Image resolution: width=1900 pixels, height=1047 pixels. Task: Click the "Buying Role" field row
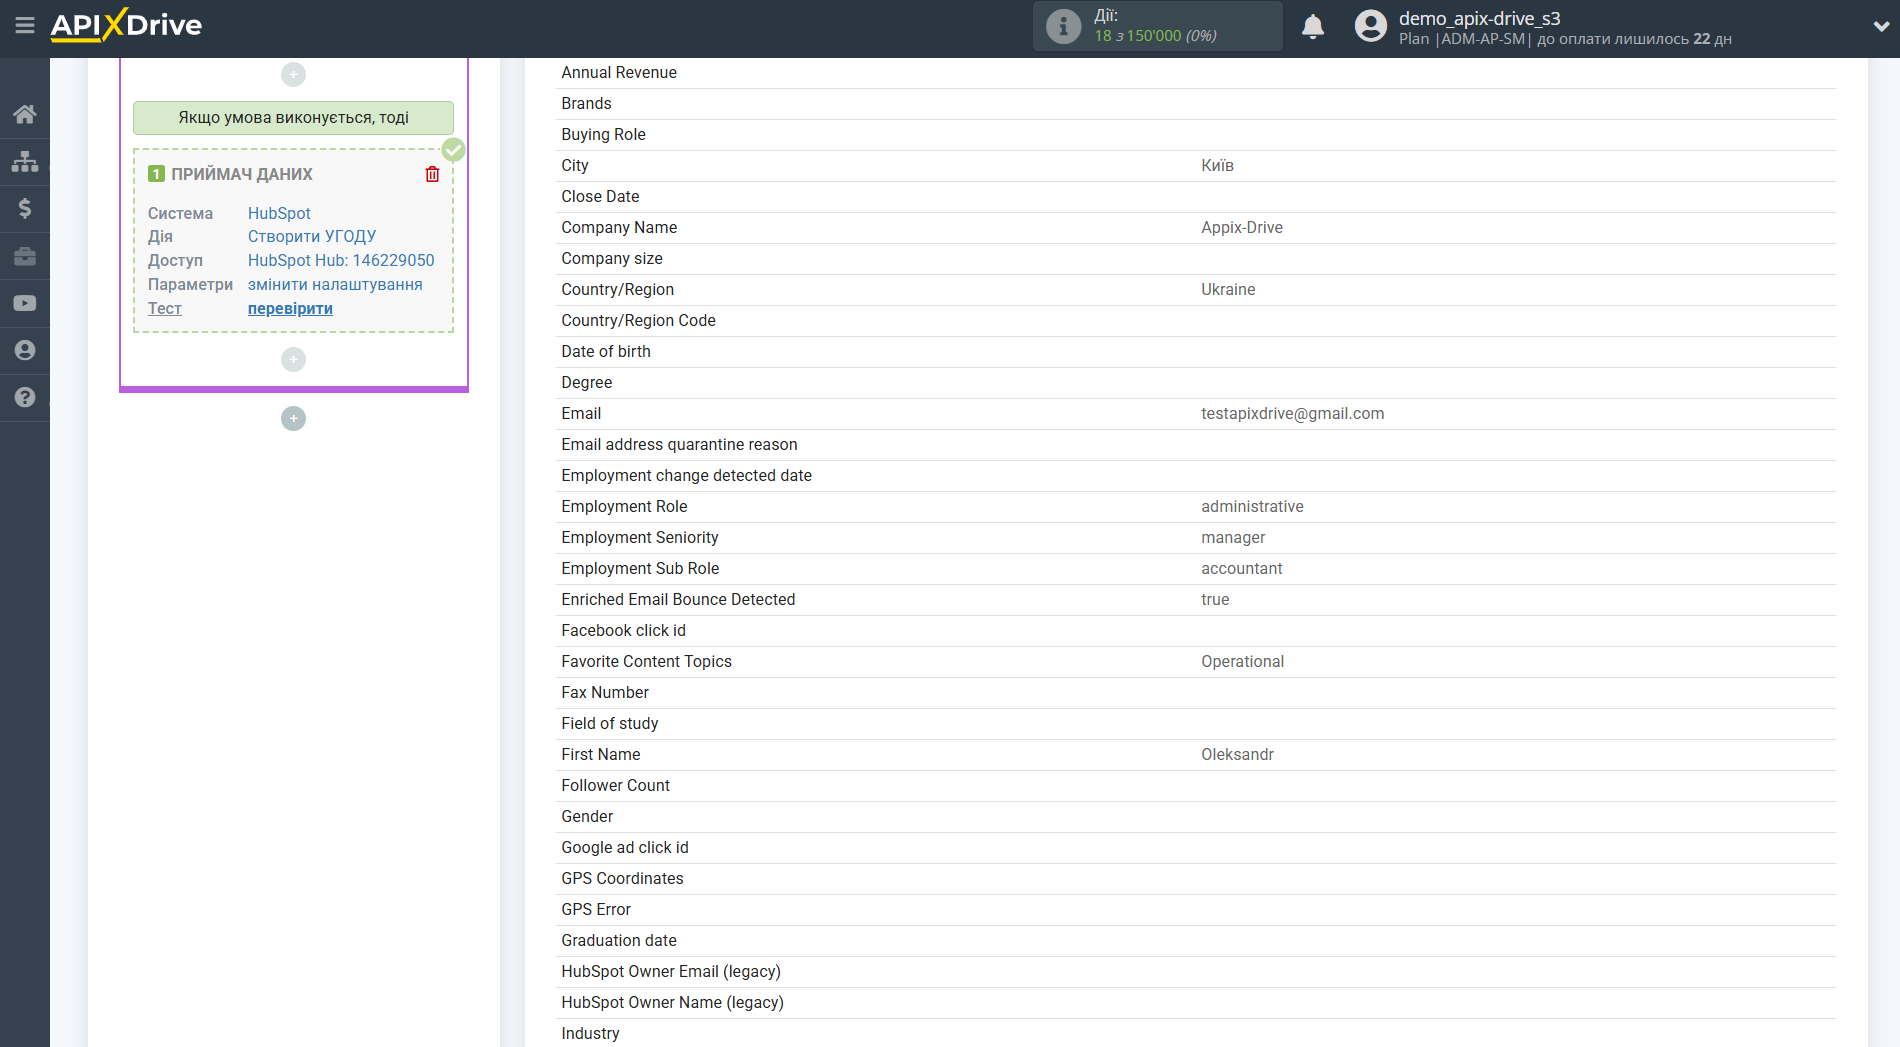click(x=1196, y=134)
